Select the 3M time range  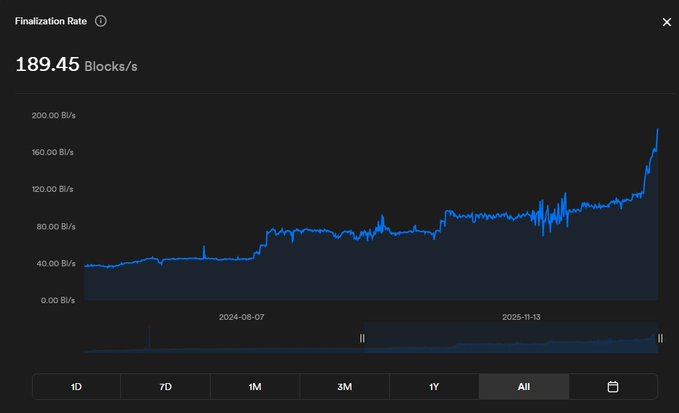click(x=345, y=387)
